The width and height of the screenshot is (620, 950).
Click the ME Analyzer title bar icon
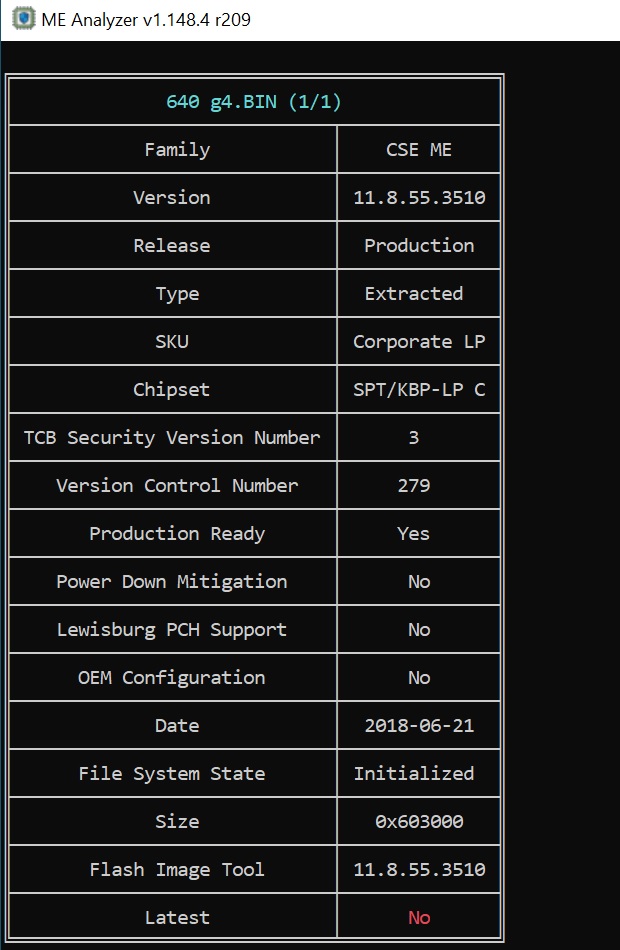pyautogui.click(x=20, y=19)
